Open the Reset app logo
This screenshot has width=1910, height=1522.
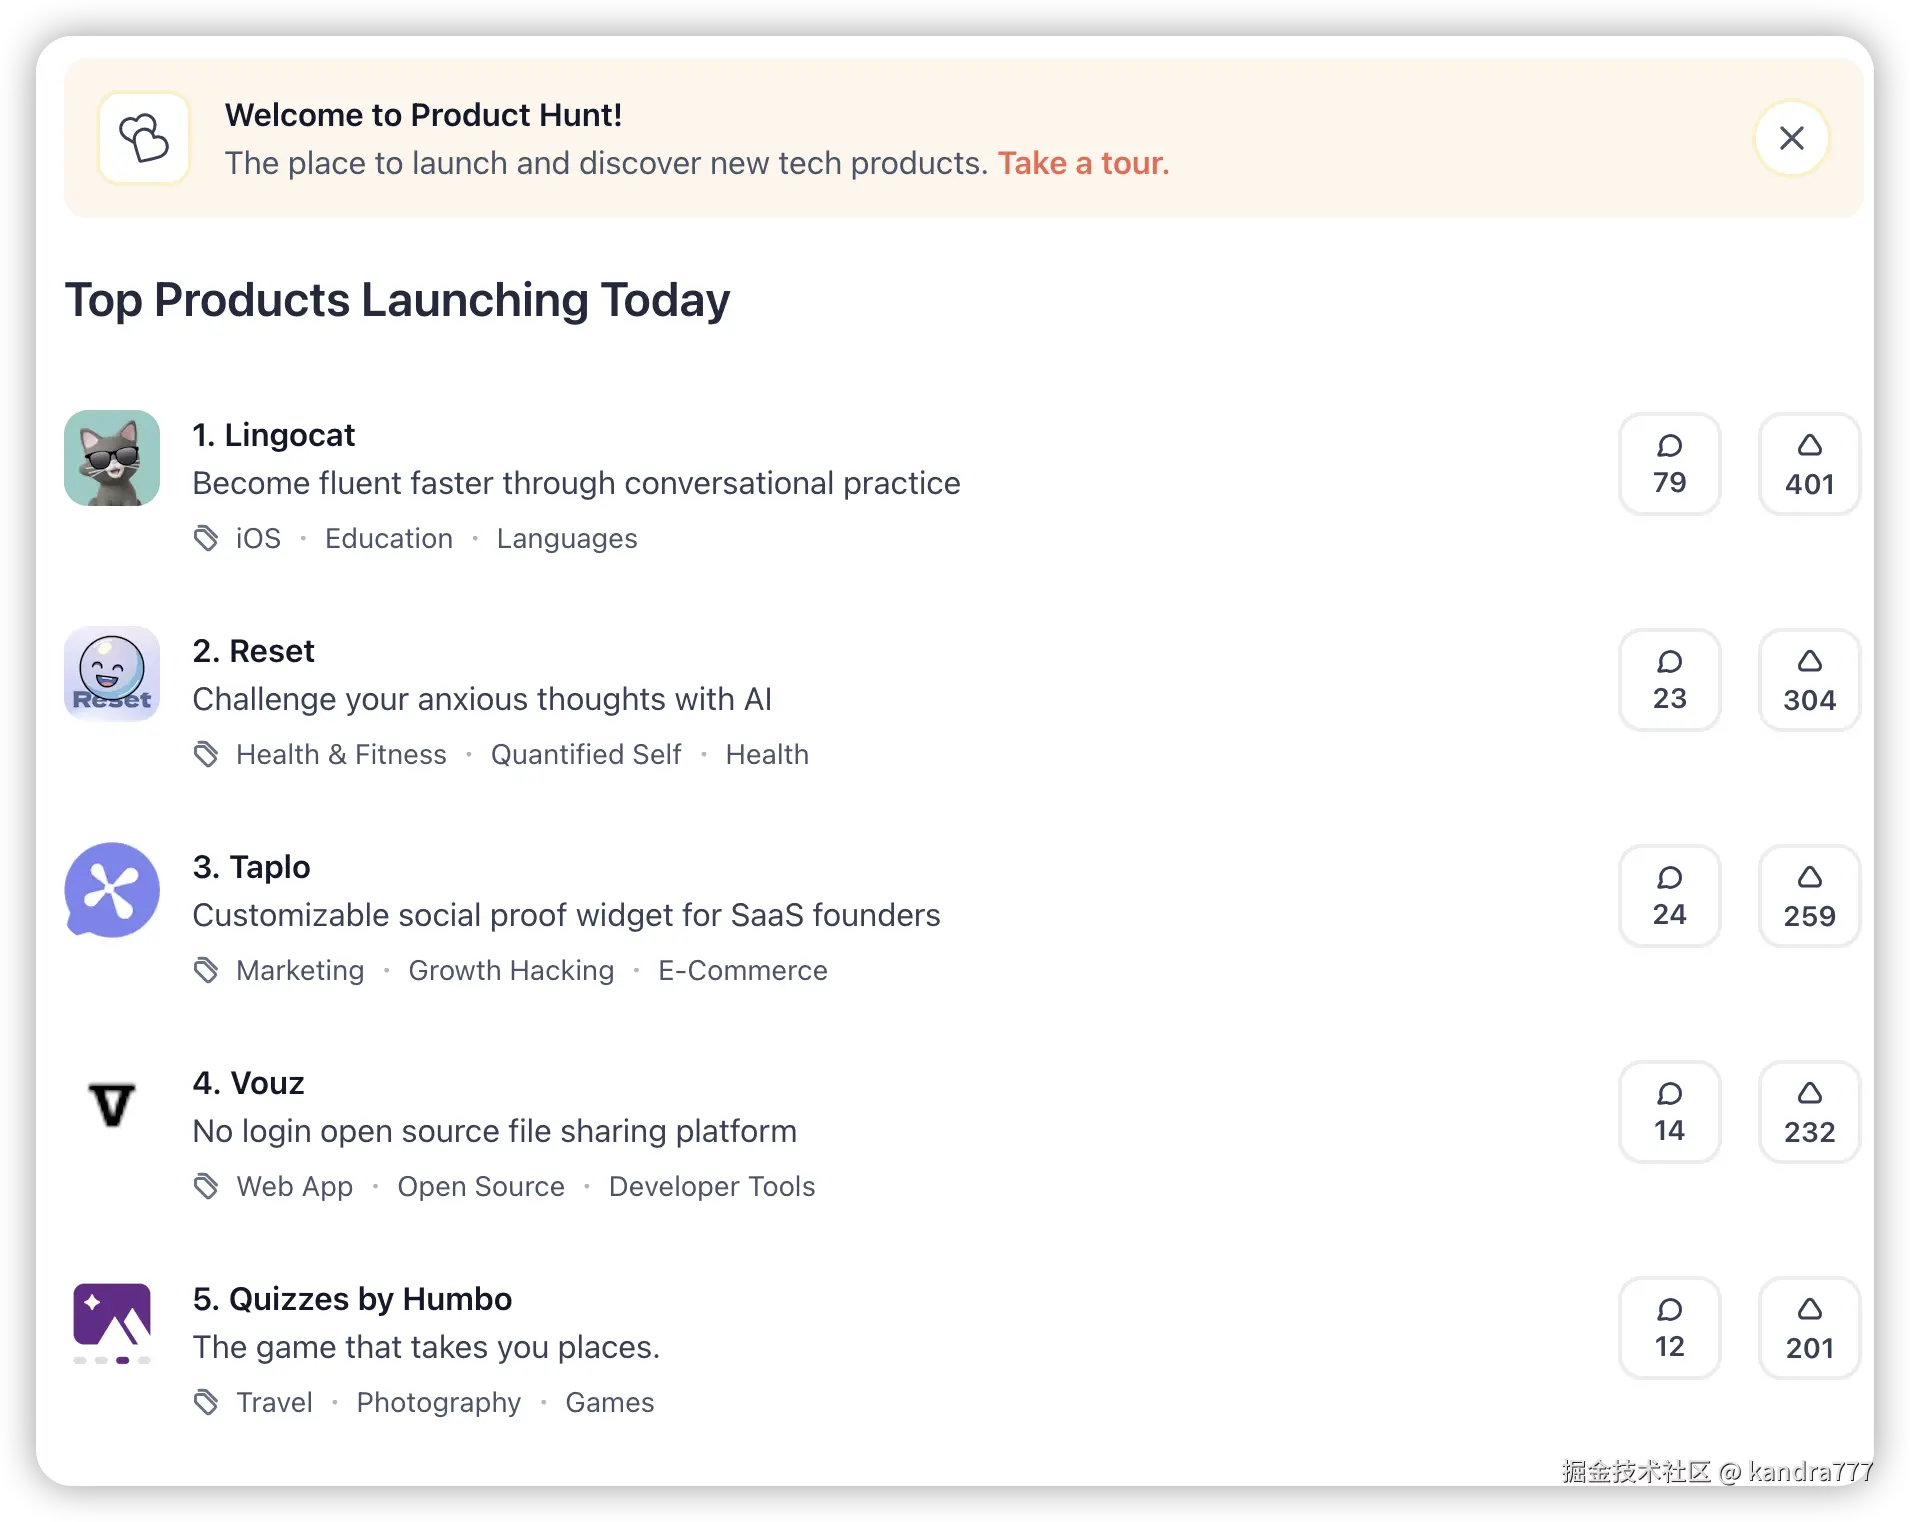(112, 674)
